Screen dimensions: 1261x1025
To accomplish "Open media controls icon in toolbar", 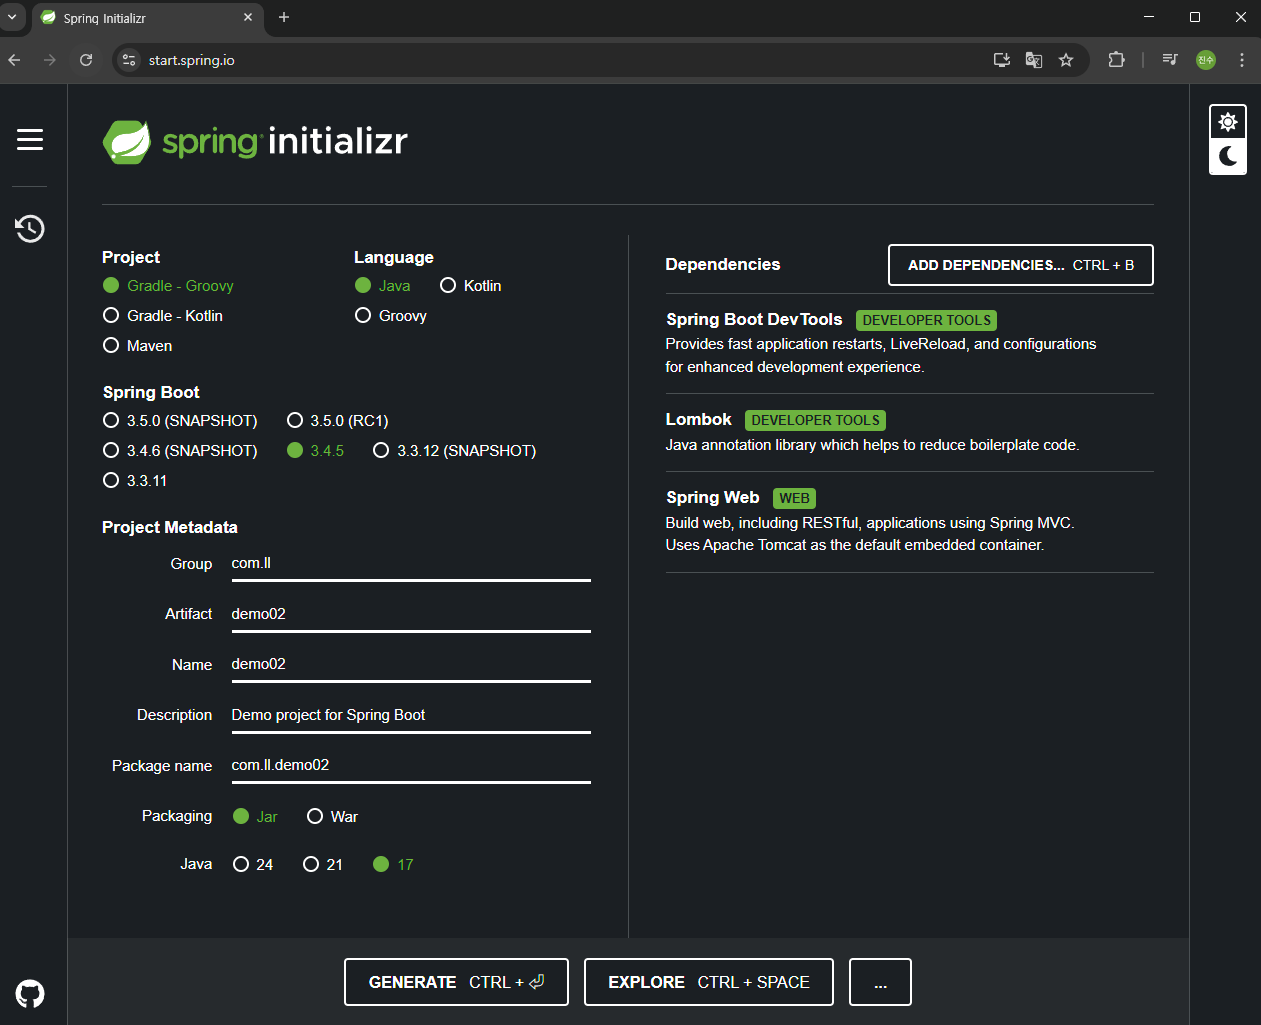I will point(1170,60).
